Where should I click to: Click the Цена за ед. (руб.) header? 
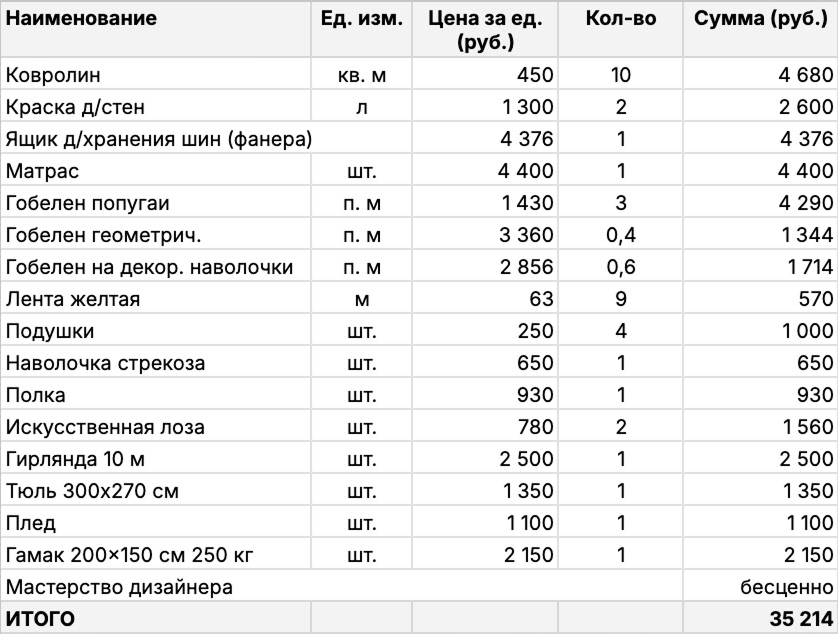(484, 30)
